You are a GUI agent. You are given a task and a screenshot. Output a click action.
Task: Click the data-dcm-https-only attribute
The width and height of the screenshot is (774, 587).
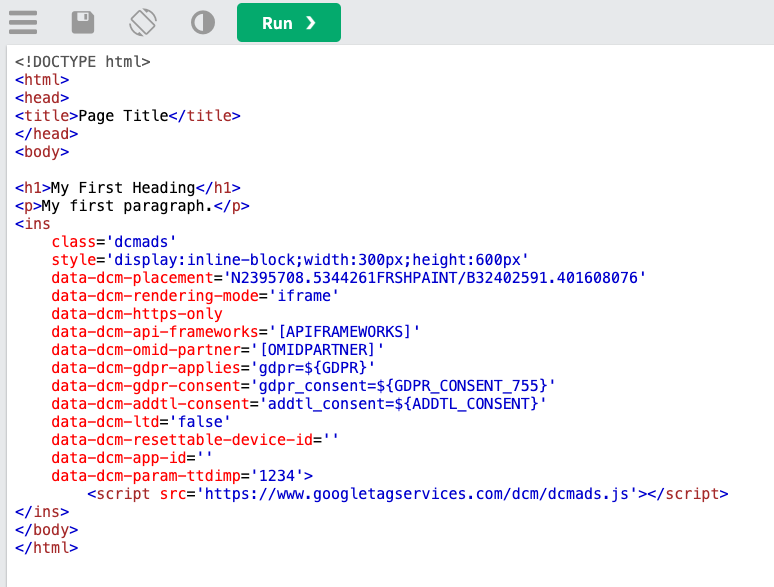tap(137, 314)
